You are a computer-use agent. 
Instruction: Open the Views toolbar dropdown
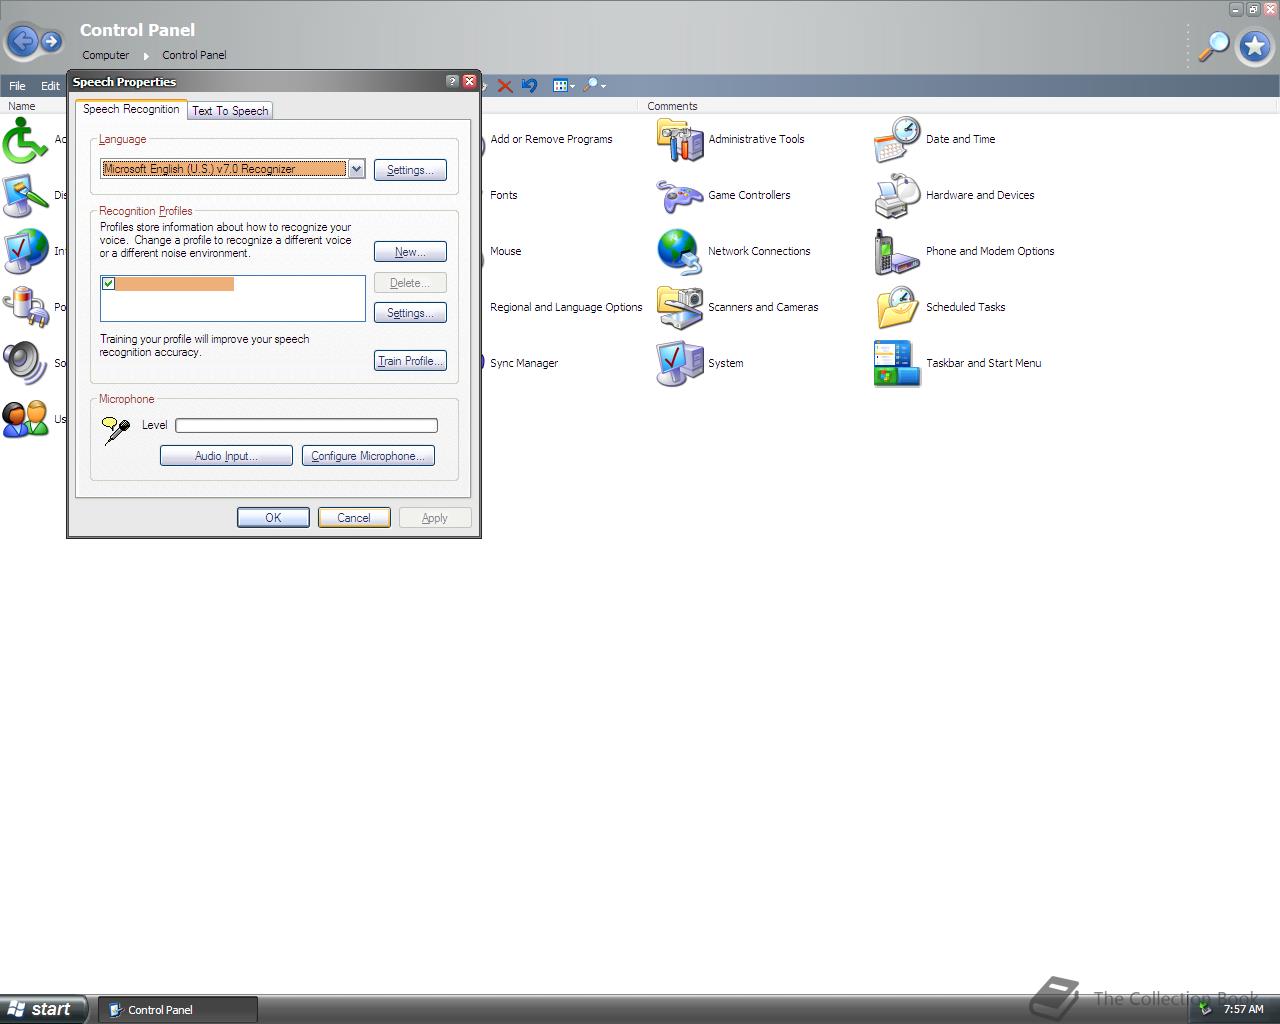(x=563, y=86)
